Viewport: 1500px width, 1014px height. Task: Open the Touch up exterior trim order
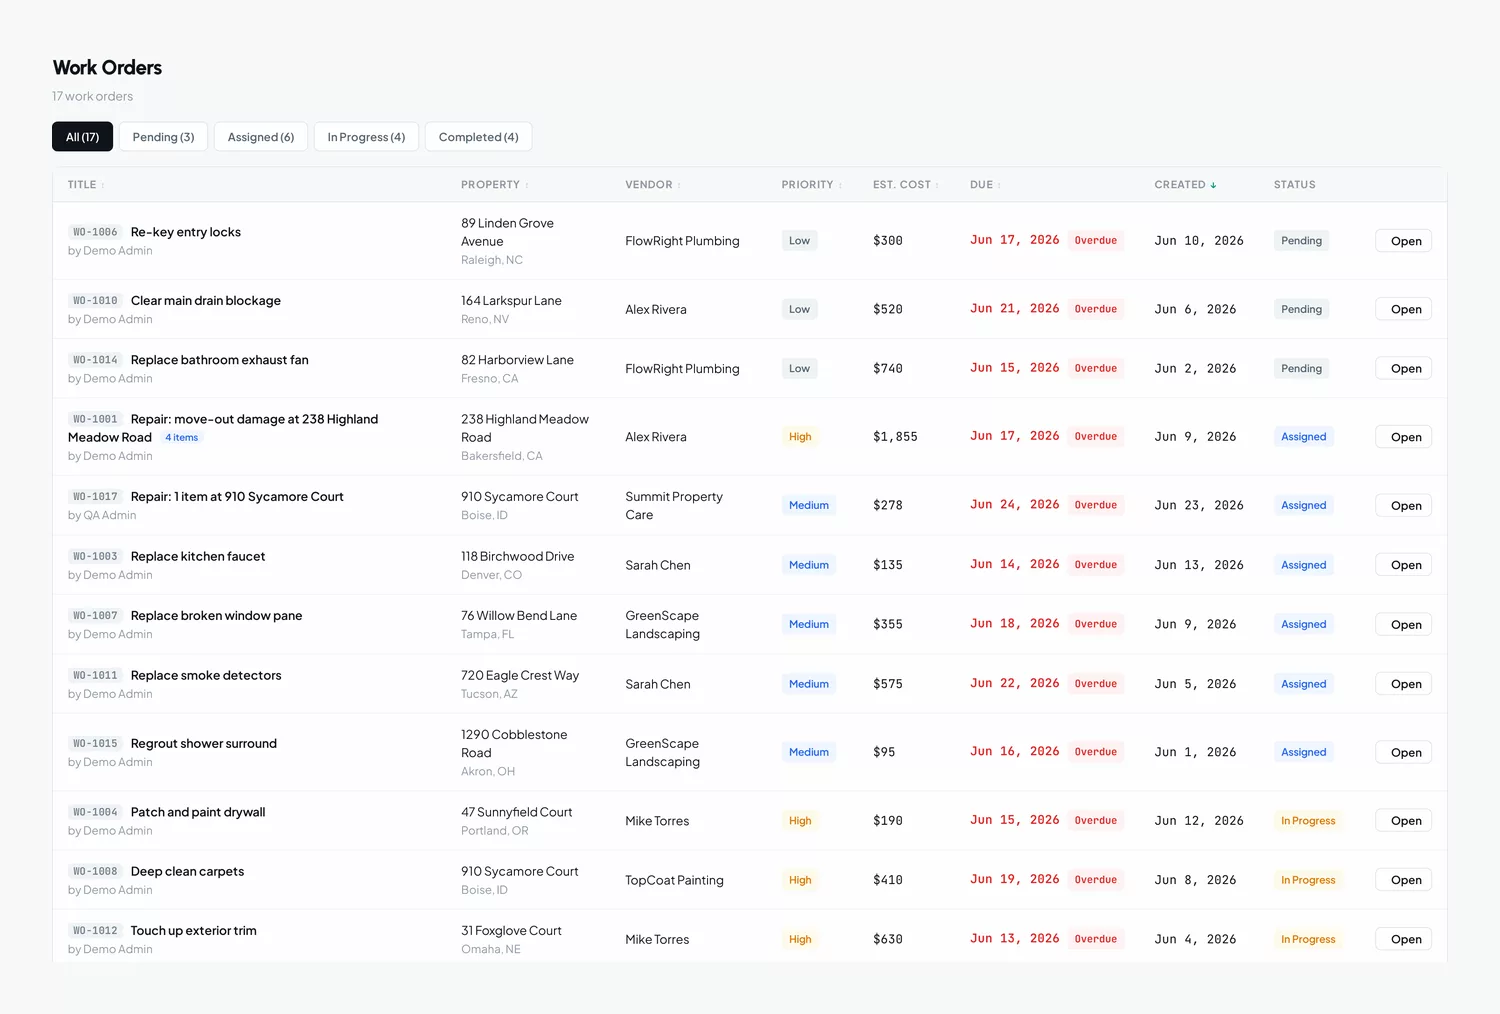pos(1405,939)
